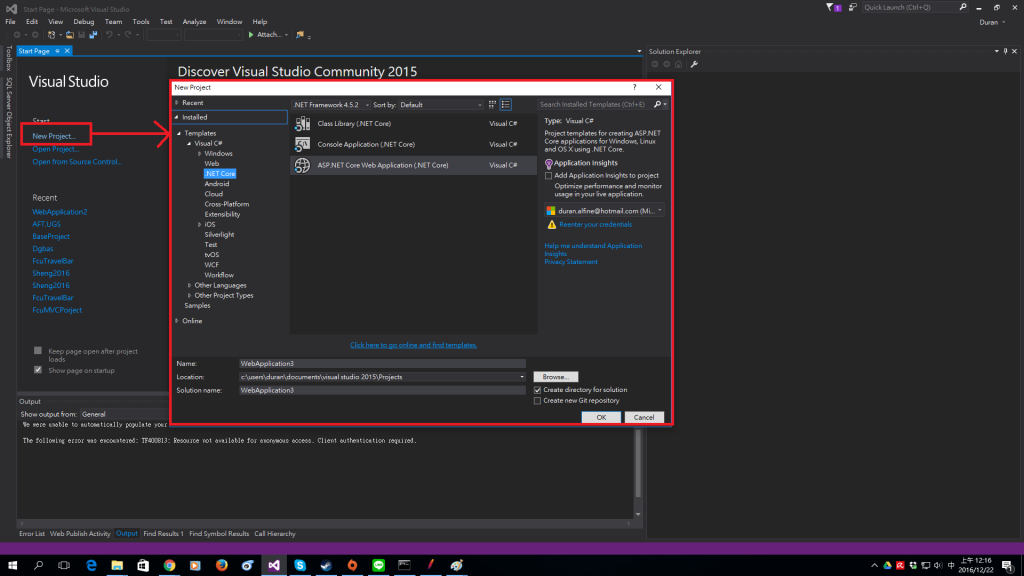Open the Tools menu

point(140,22)
